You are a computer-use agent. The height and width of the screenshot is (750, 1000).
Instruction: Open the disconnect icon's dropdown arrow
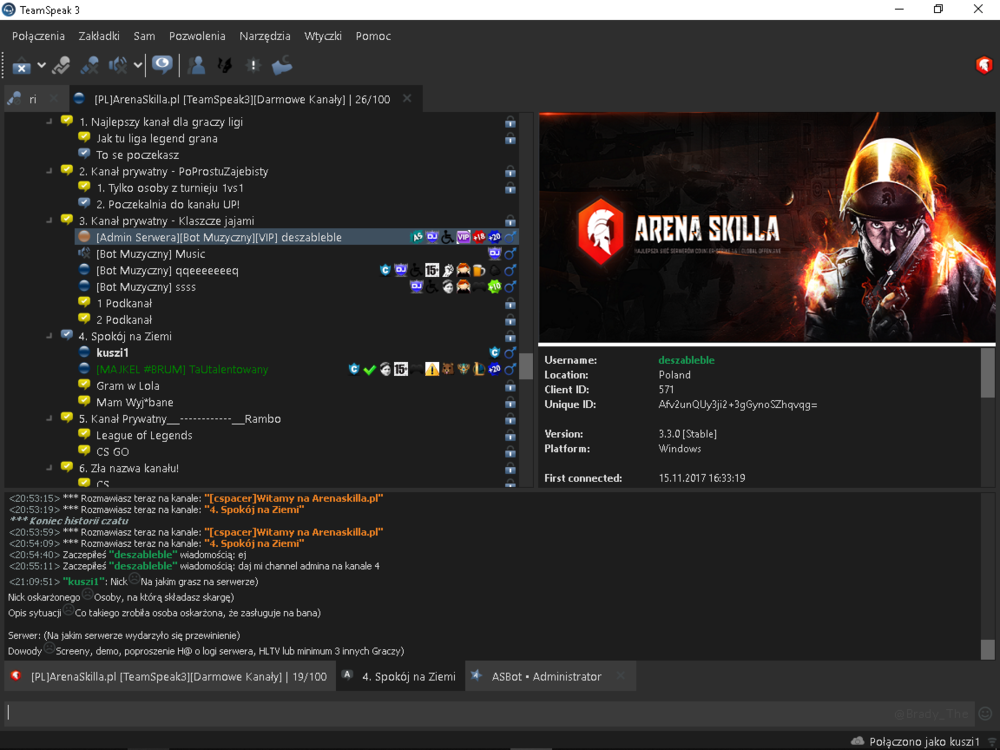pyautogui.click(x=41, y=65)
